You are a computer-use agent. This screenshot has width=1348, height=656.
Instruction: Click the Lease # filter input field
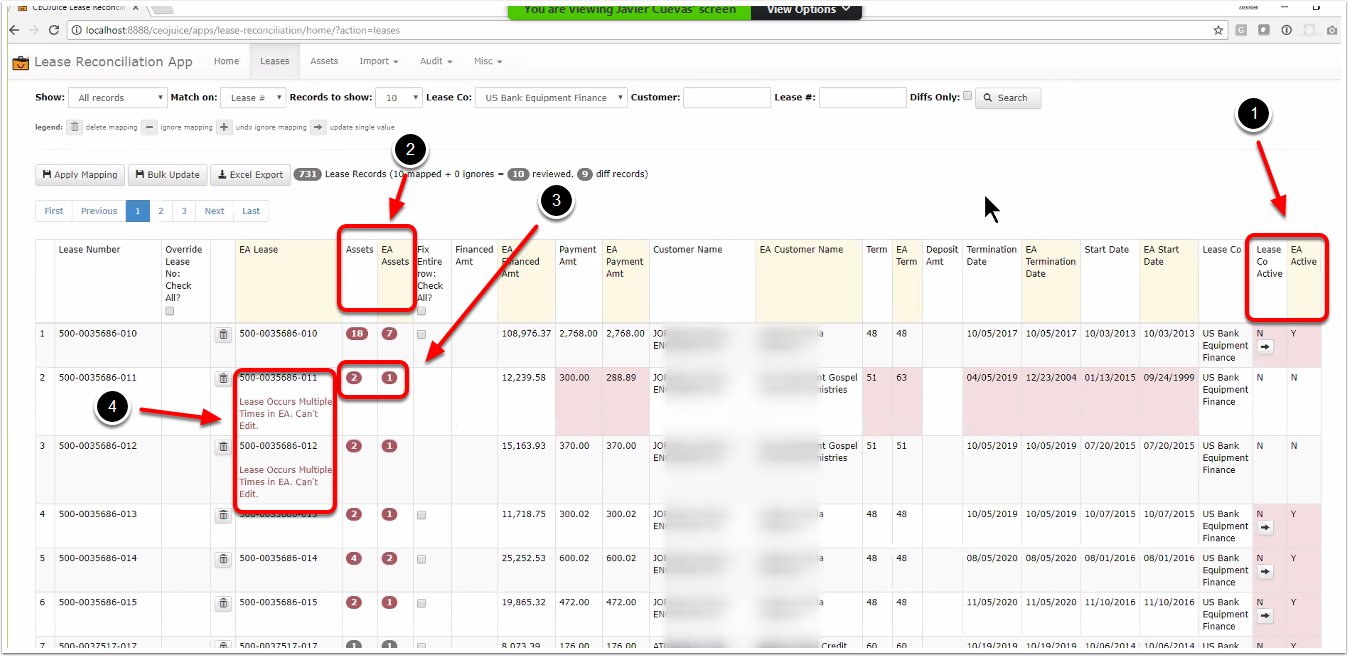pos(862,98)
